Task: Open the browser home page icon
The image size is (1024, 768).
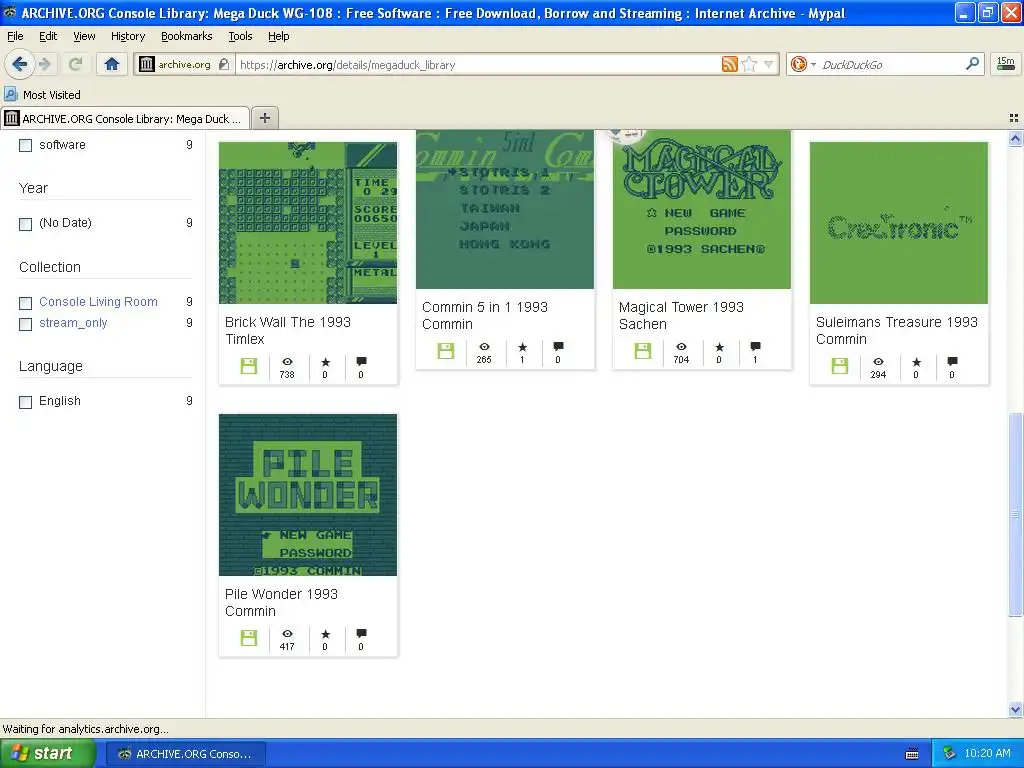Action: pyautogui.click(x=112, y=64)
